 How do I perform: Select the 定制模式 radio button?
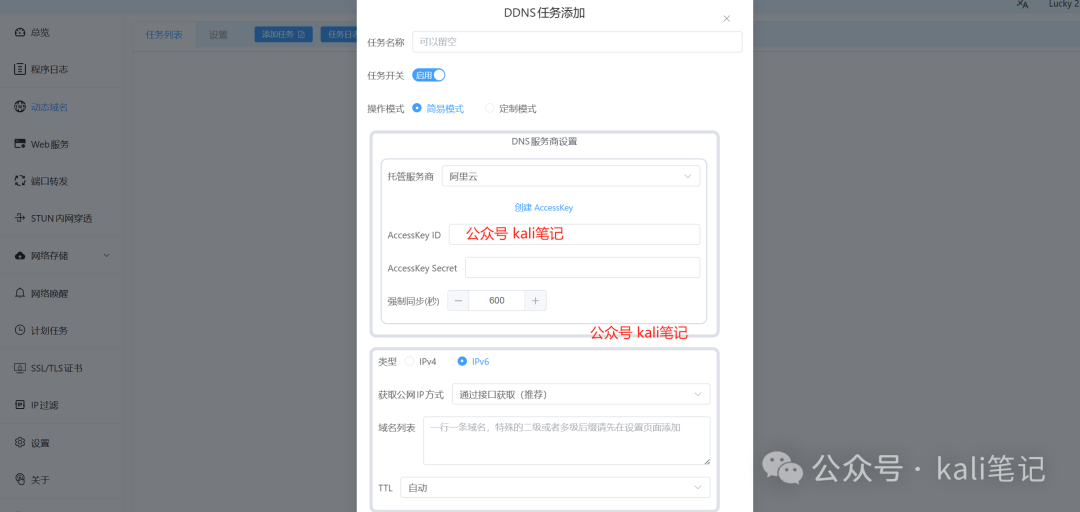490,108
